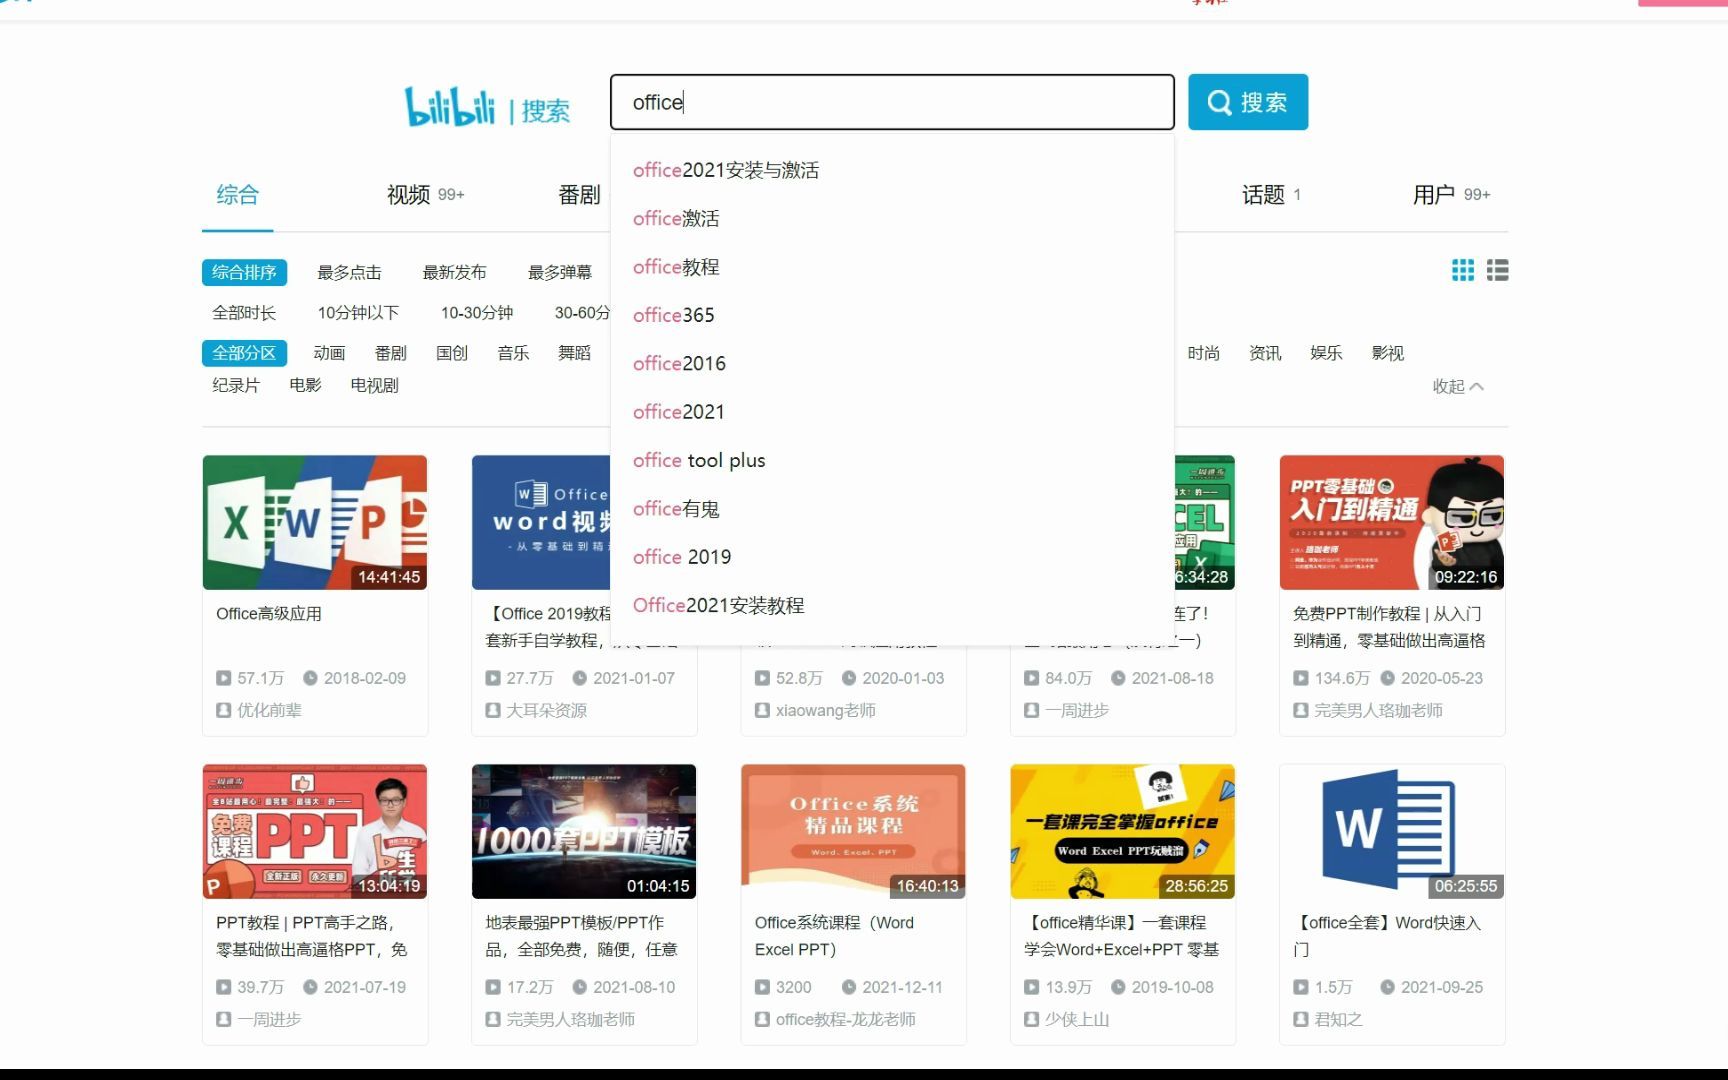The image size is (1728, 1080).
Task: Click uploader icon beside 一周进步 under PPT教程
Action: pyautogui.click(x=224, y=1019)
